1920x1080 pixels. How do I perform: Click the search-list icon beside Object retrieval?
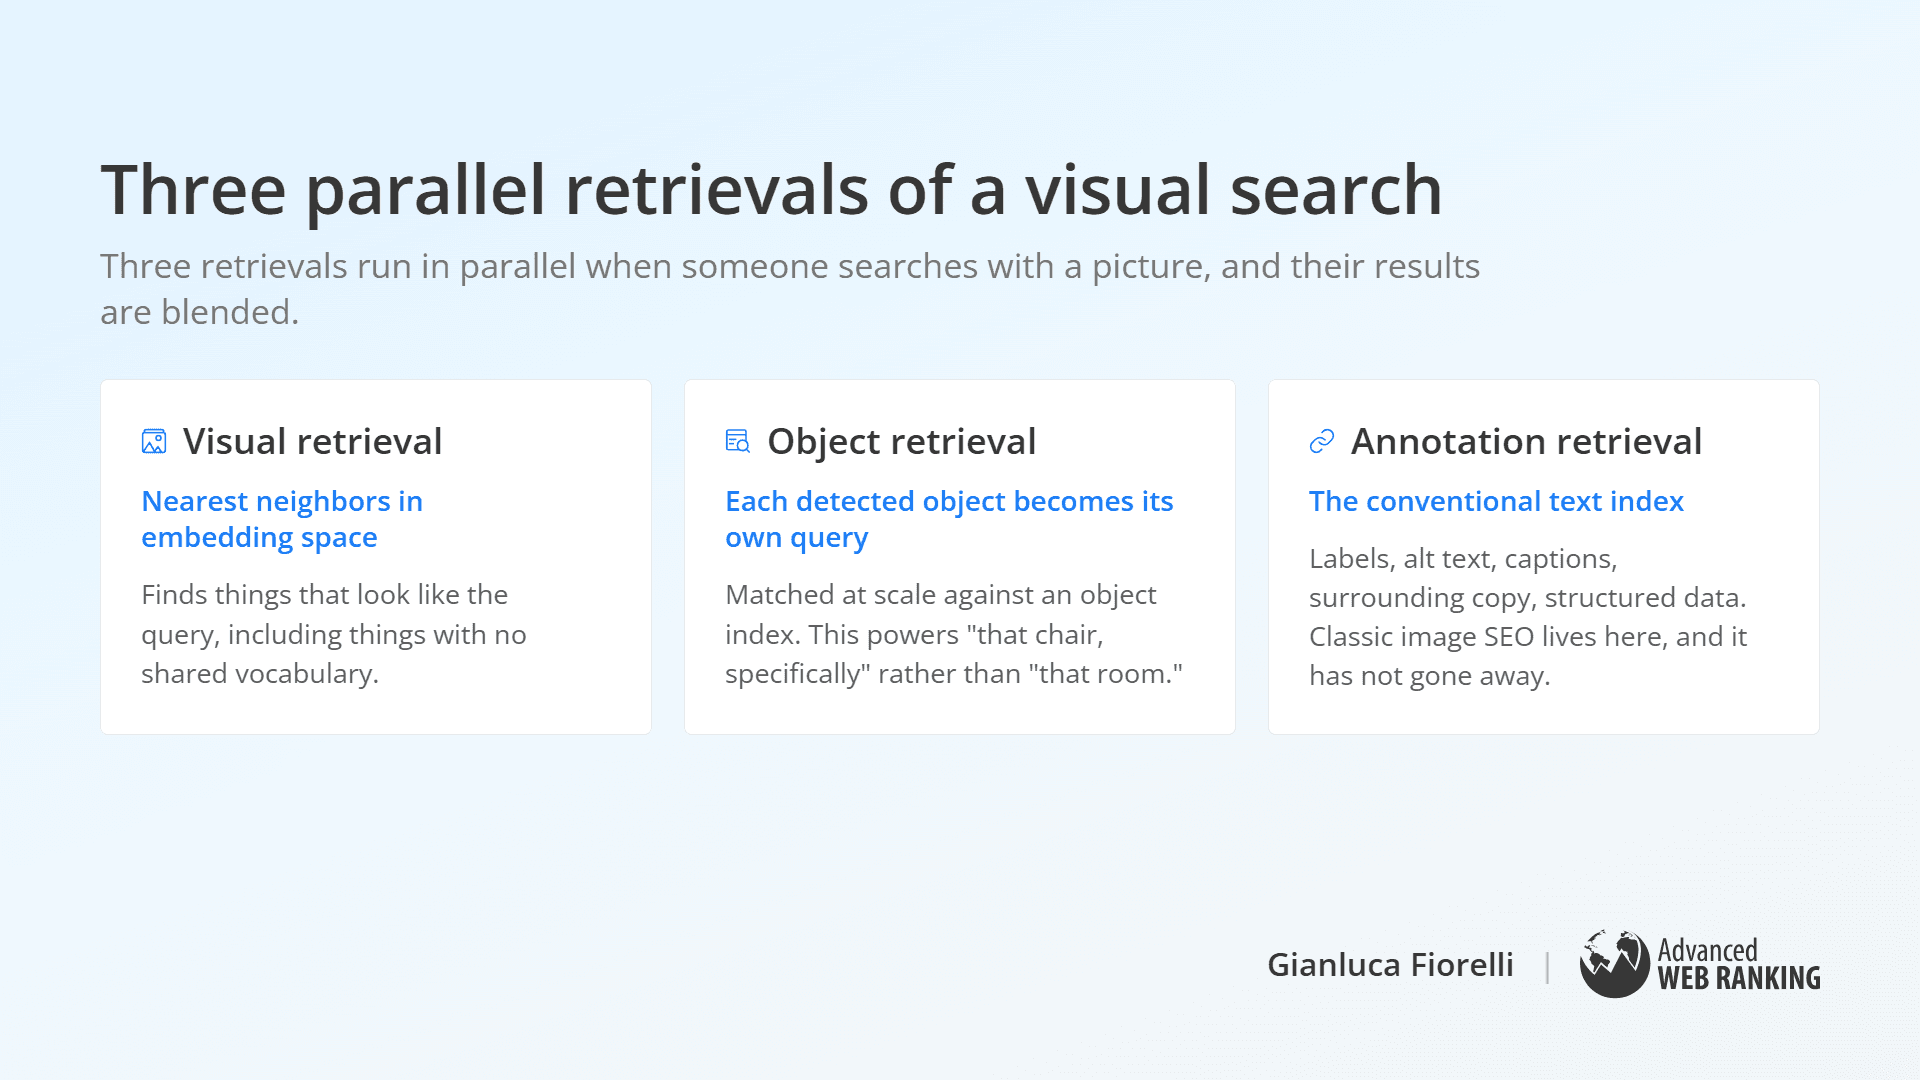click(738, 441)
